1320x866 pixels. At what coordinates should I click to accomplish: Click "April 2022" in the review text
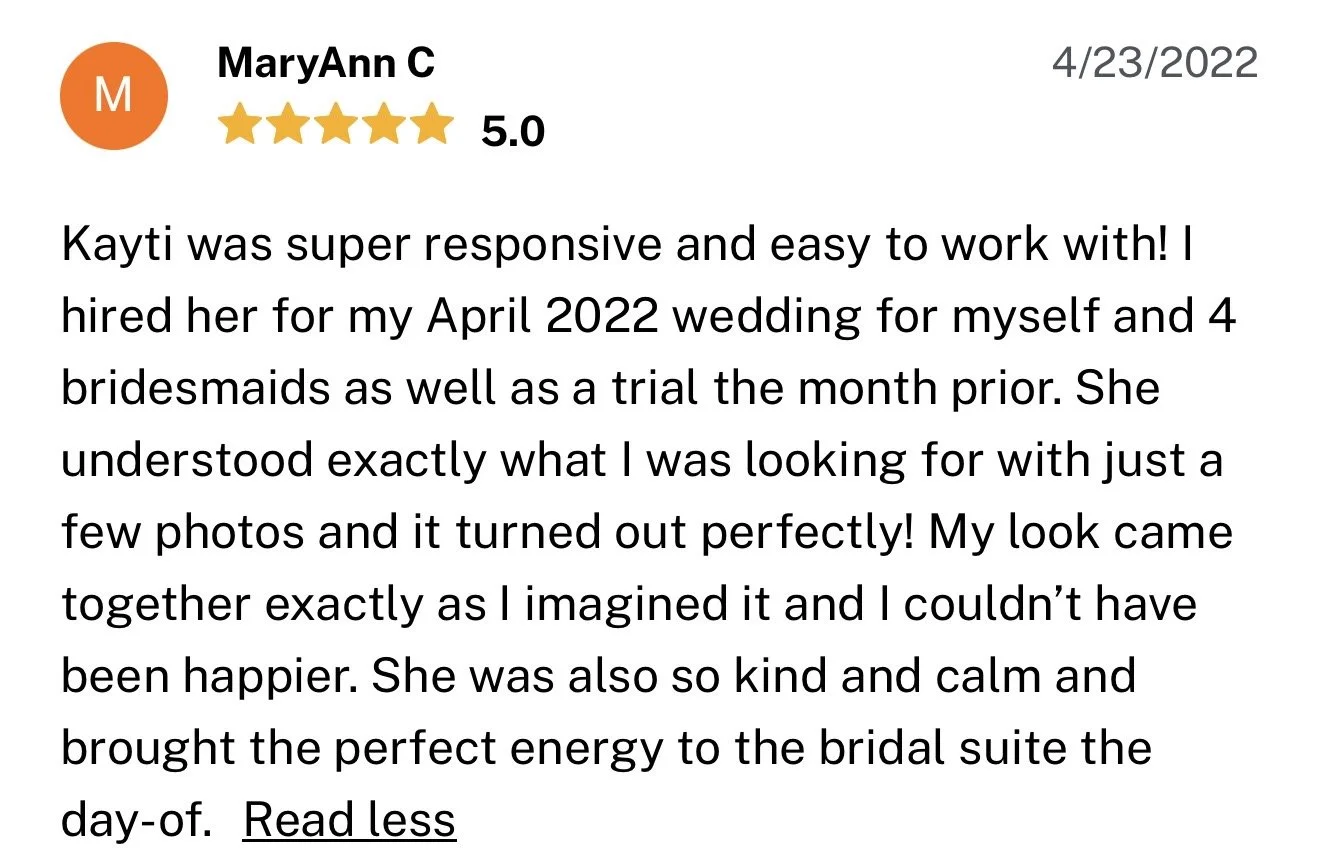pos(543,319)
